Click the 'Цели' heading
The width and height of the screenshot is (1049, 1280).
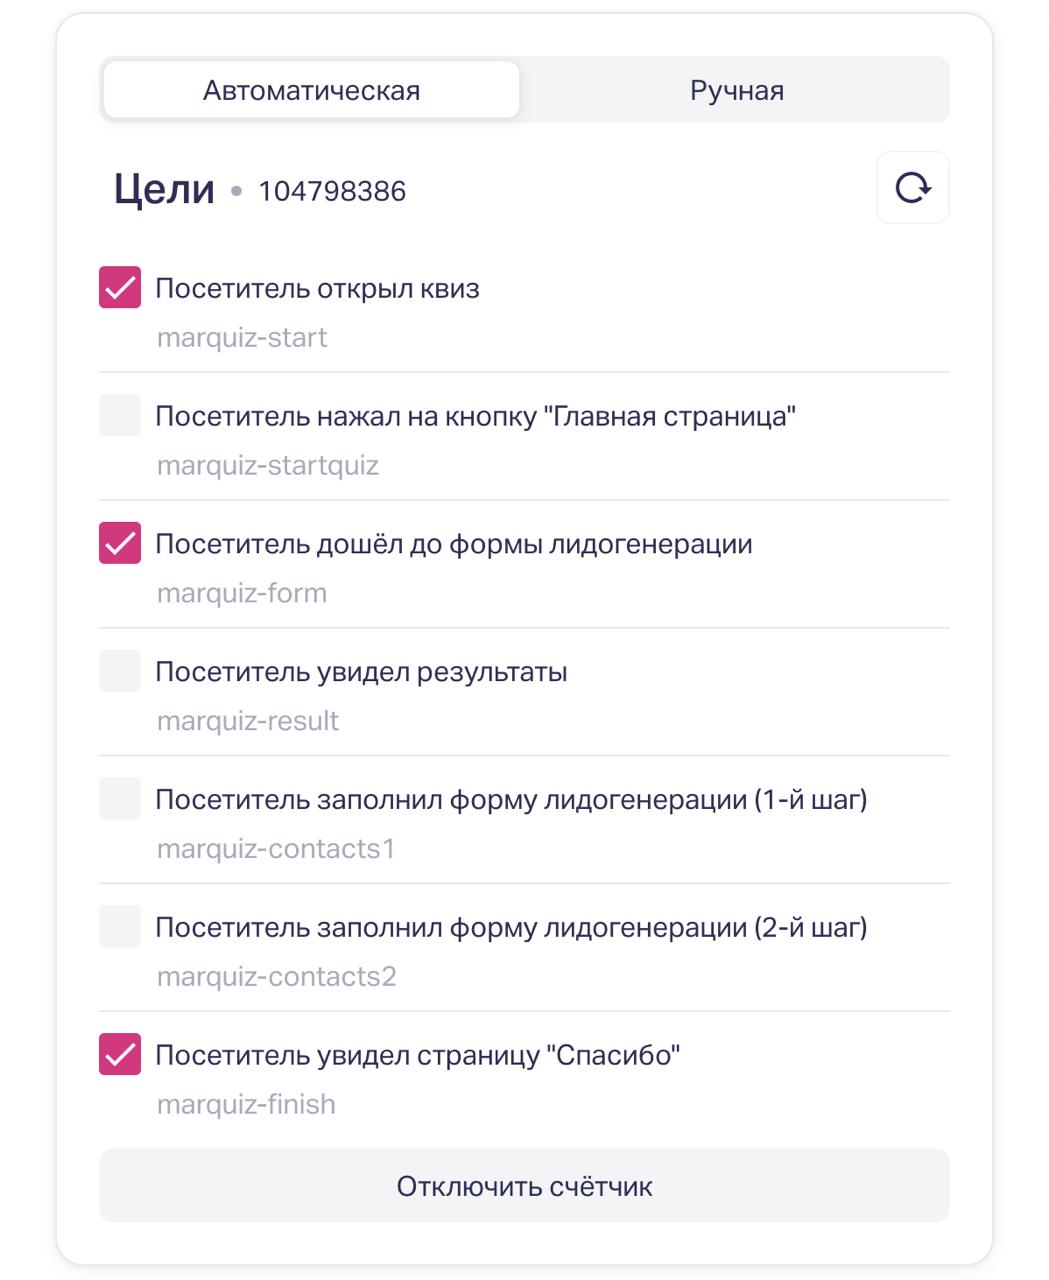click(x=164, y=189)
